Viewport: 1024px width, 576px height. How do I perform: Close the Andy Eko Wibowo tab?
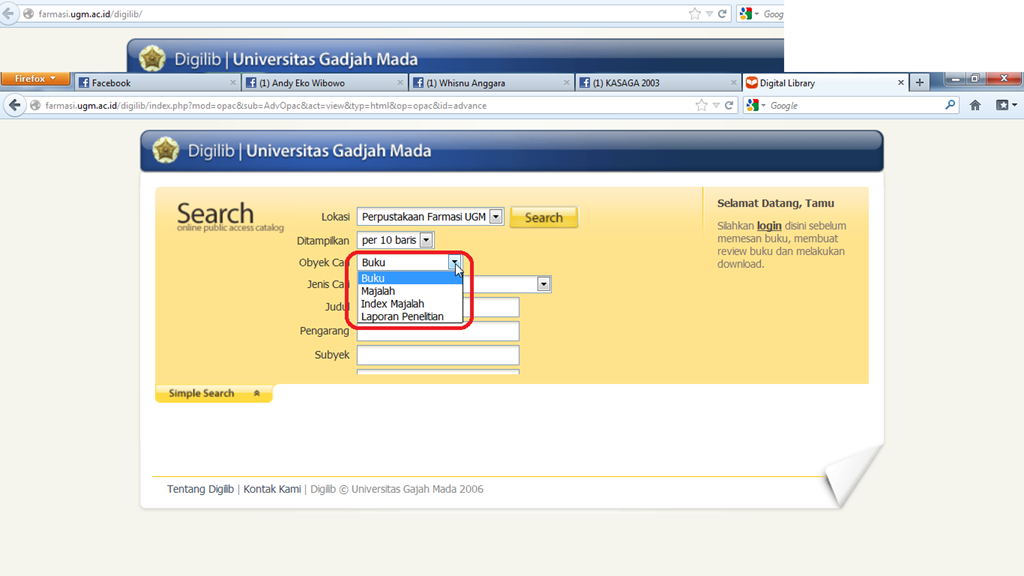coord(400,83)
